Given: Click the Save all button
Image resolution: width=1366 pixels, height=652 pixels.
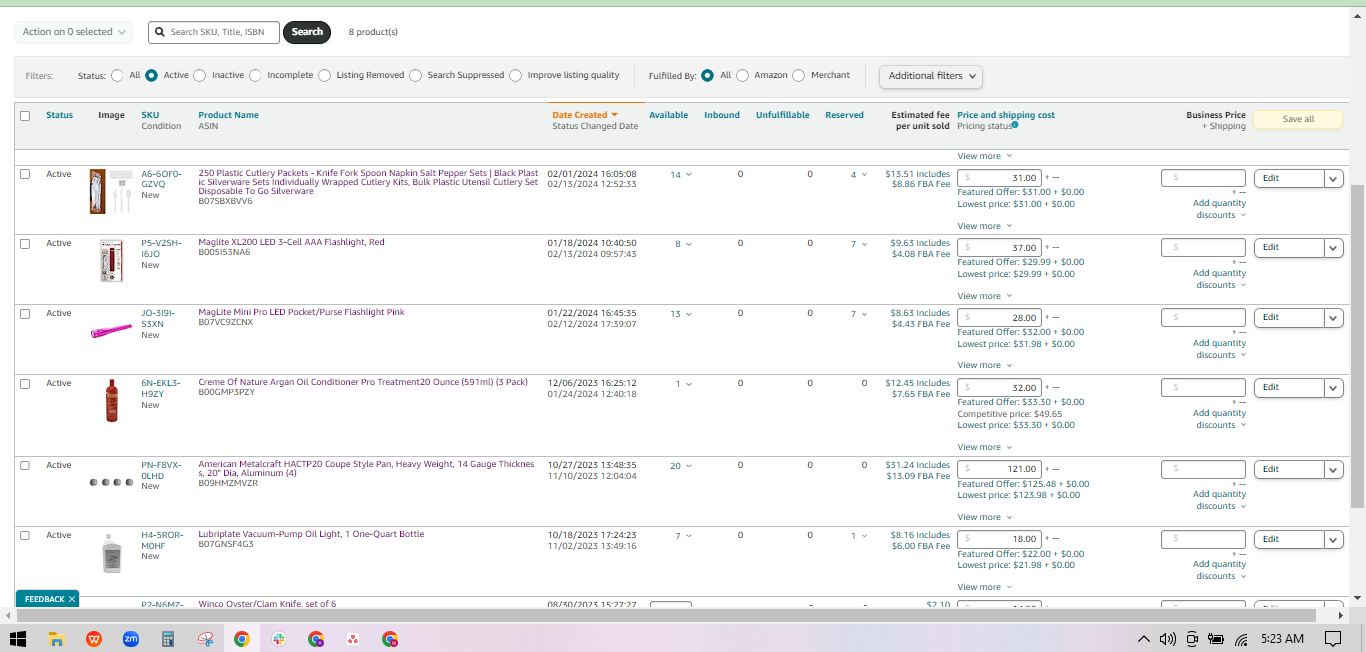Looking at the screenshot, I should pyautogui.click(x=1298, y=119).
